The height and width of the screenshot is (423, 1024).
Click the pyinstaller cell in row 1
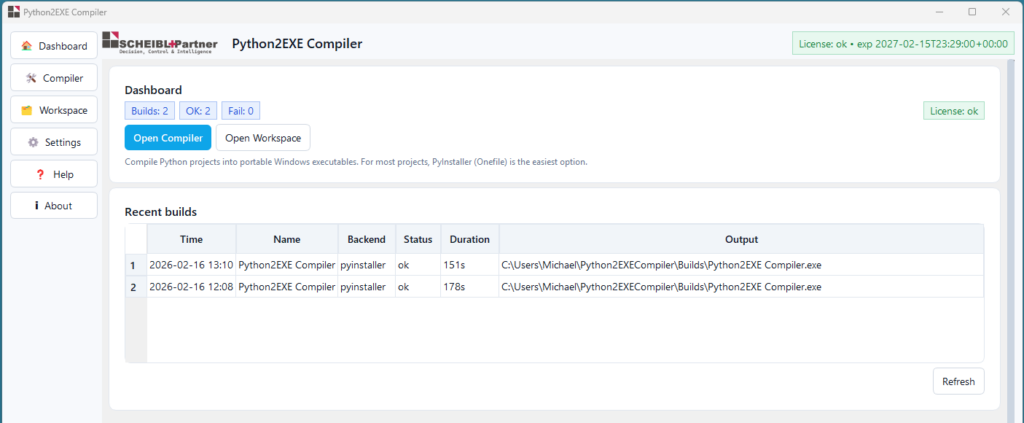[366, 265]
